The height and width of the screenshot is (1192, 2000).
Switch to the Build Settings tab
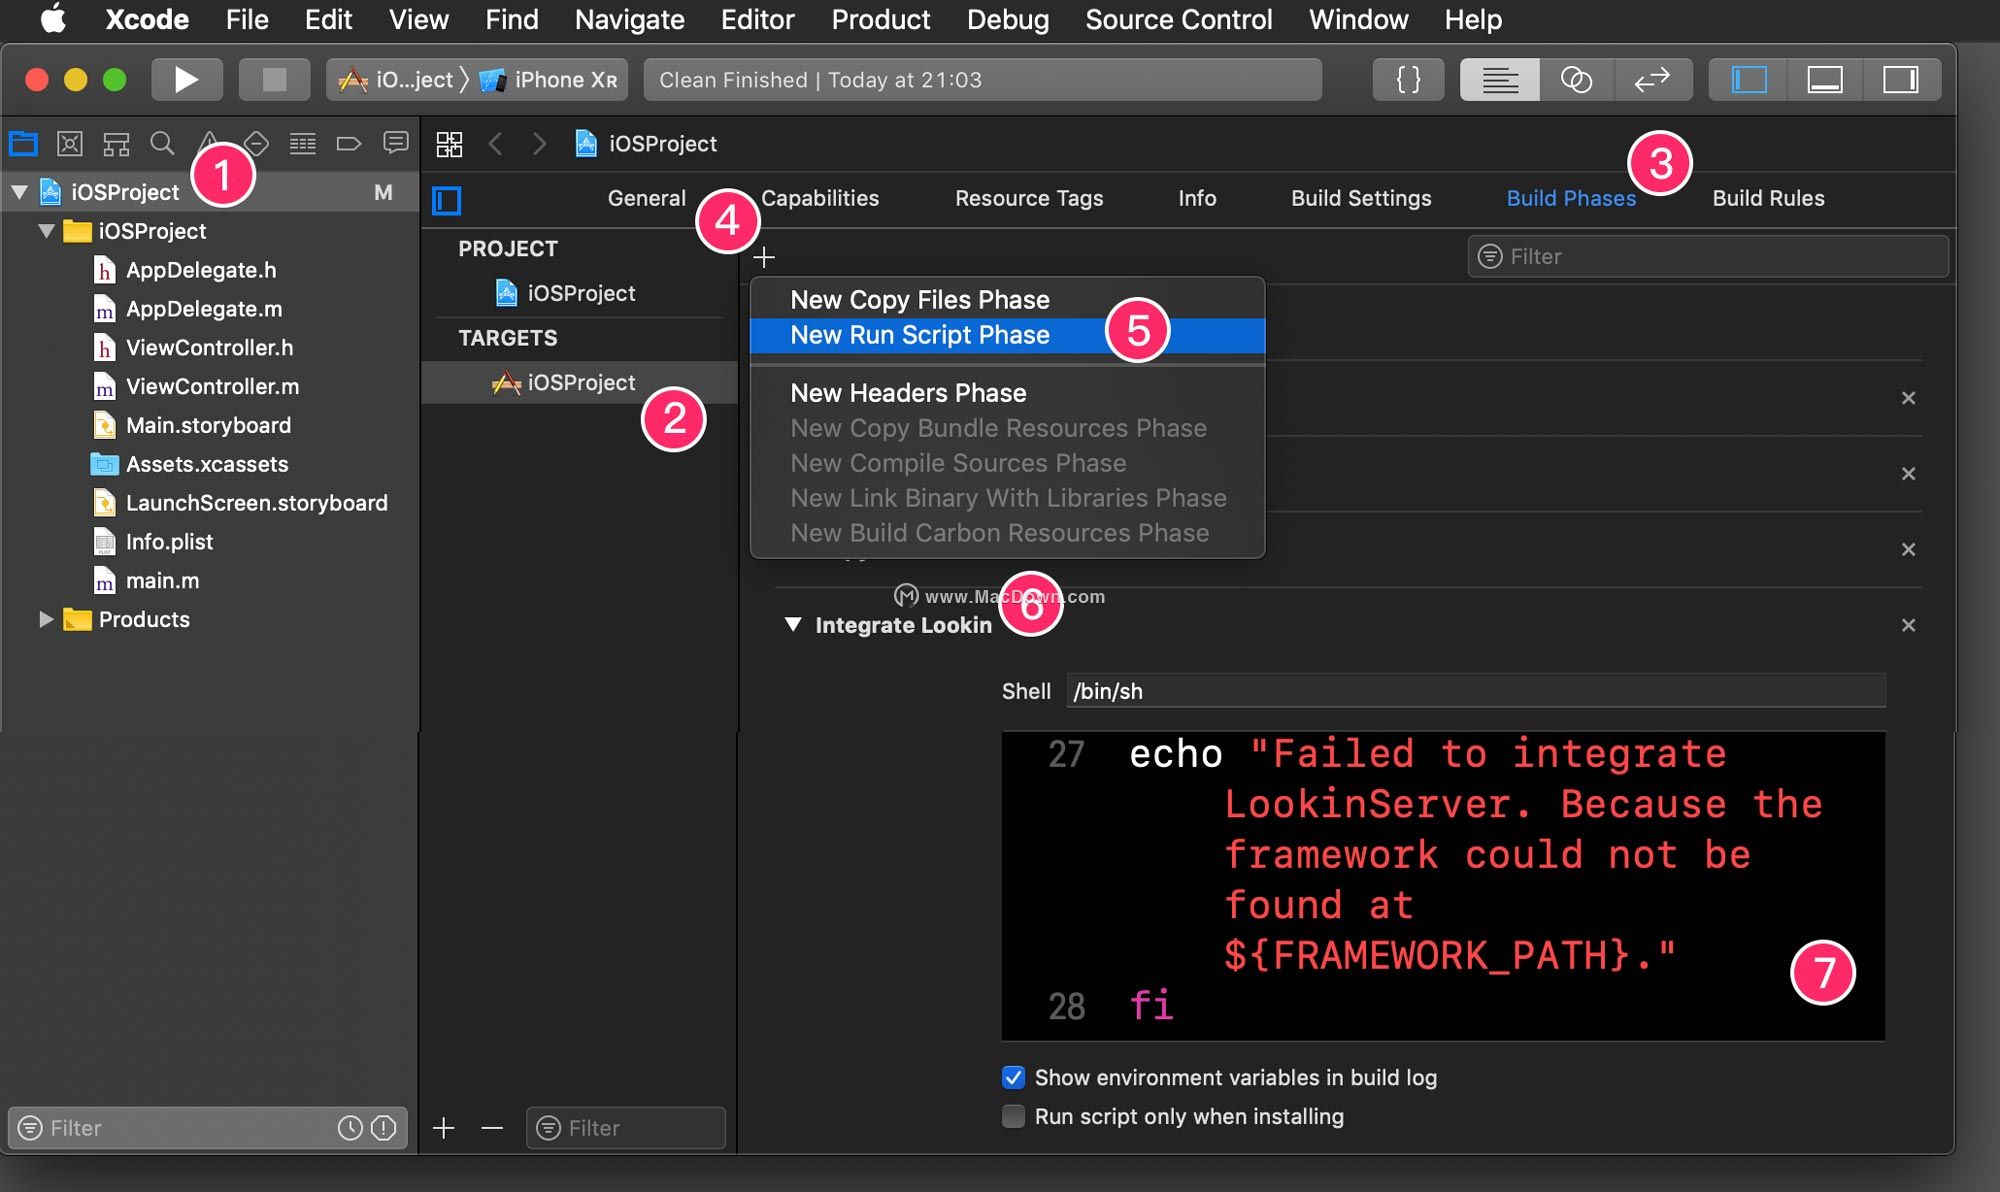[x=1361, y=198]
